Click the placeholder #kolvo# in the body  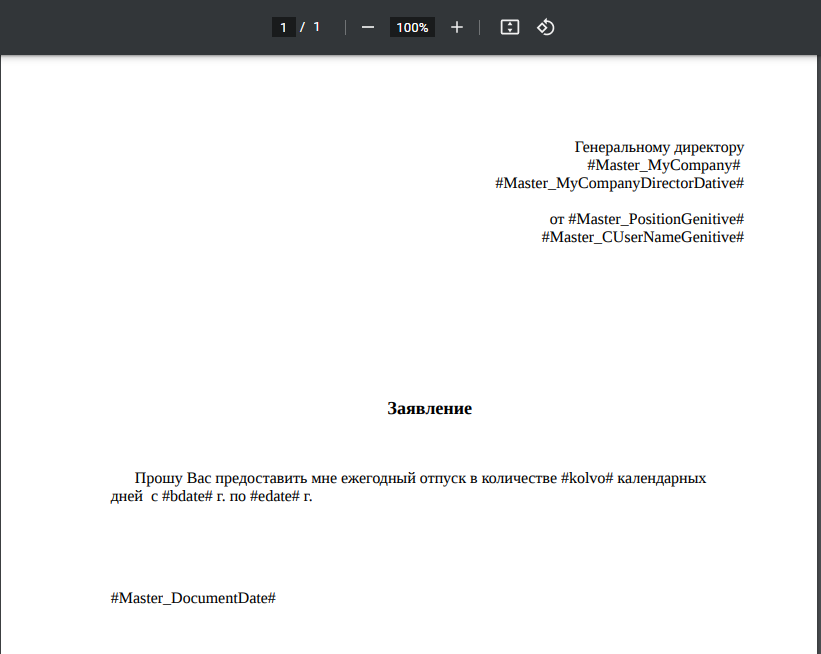point(586,478)
